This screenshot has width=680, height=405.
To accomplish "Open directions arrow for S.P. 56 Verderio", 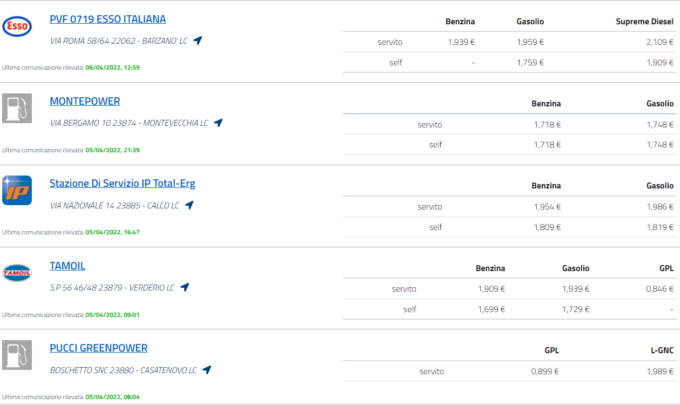I will [183, 287].
